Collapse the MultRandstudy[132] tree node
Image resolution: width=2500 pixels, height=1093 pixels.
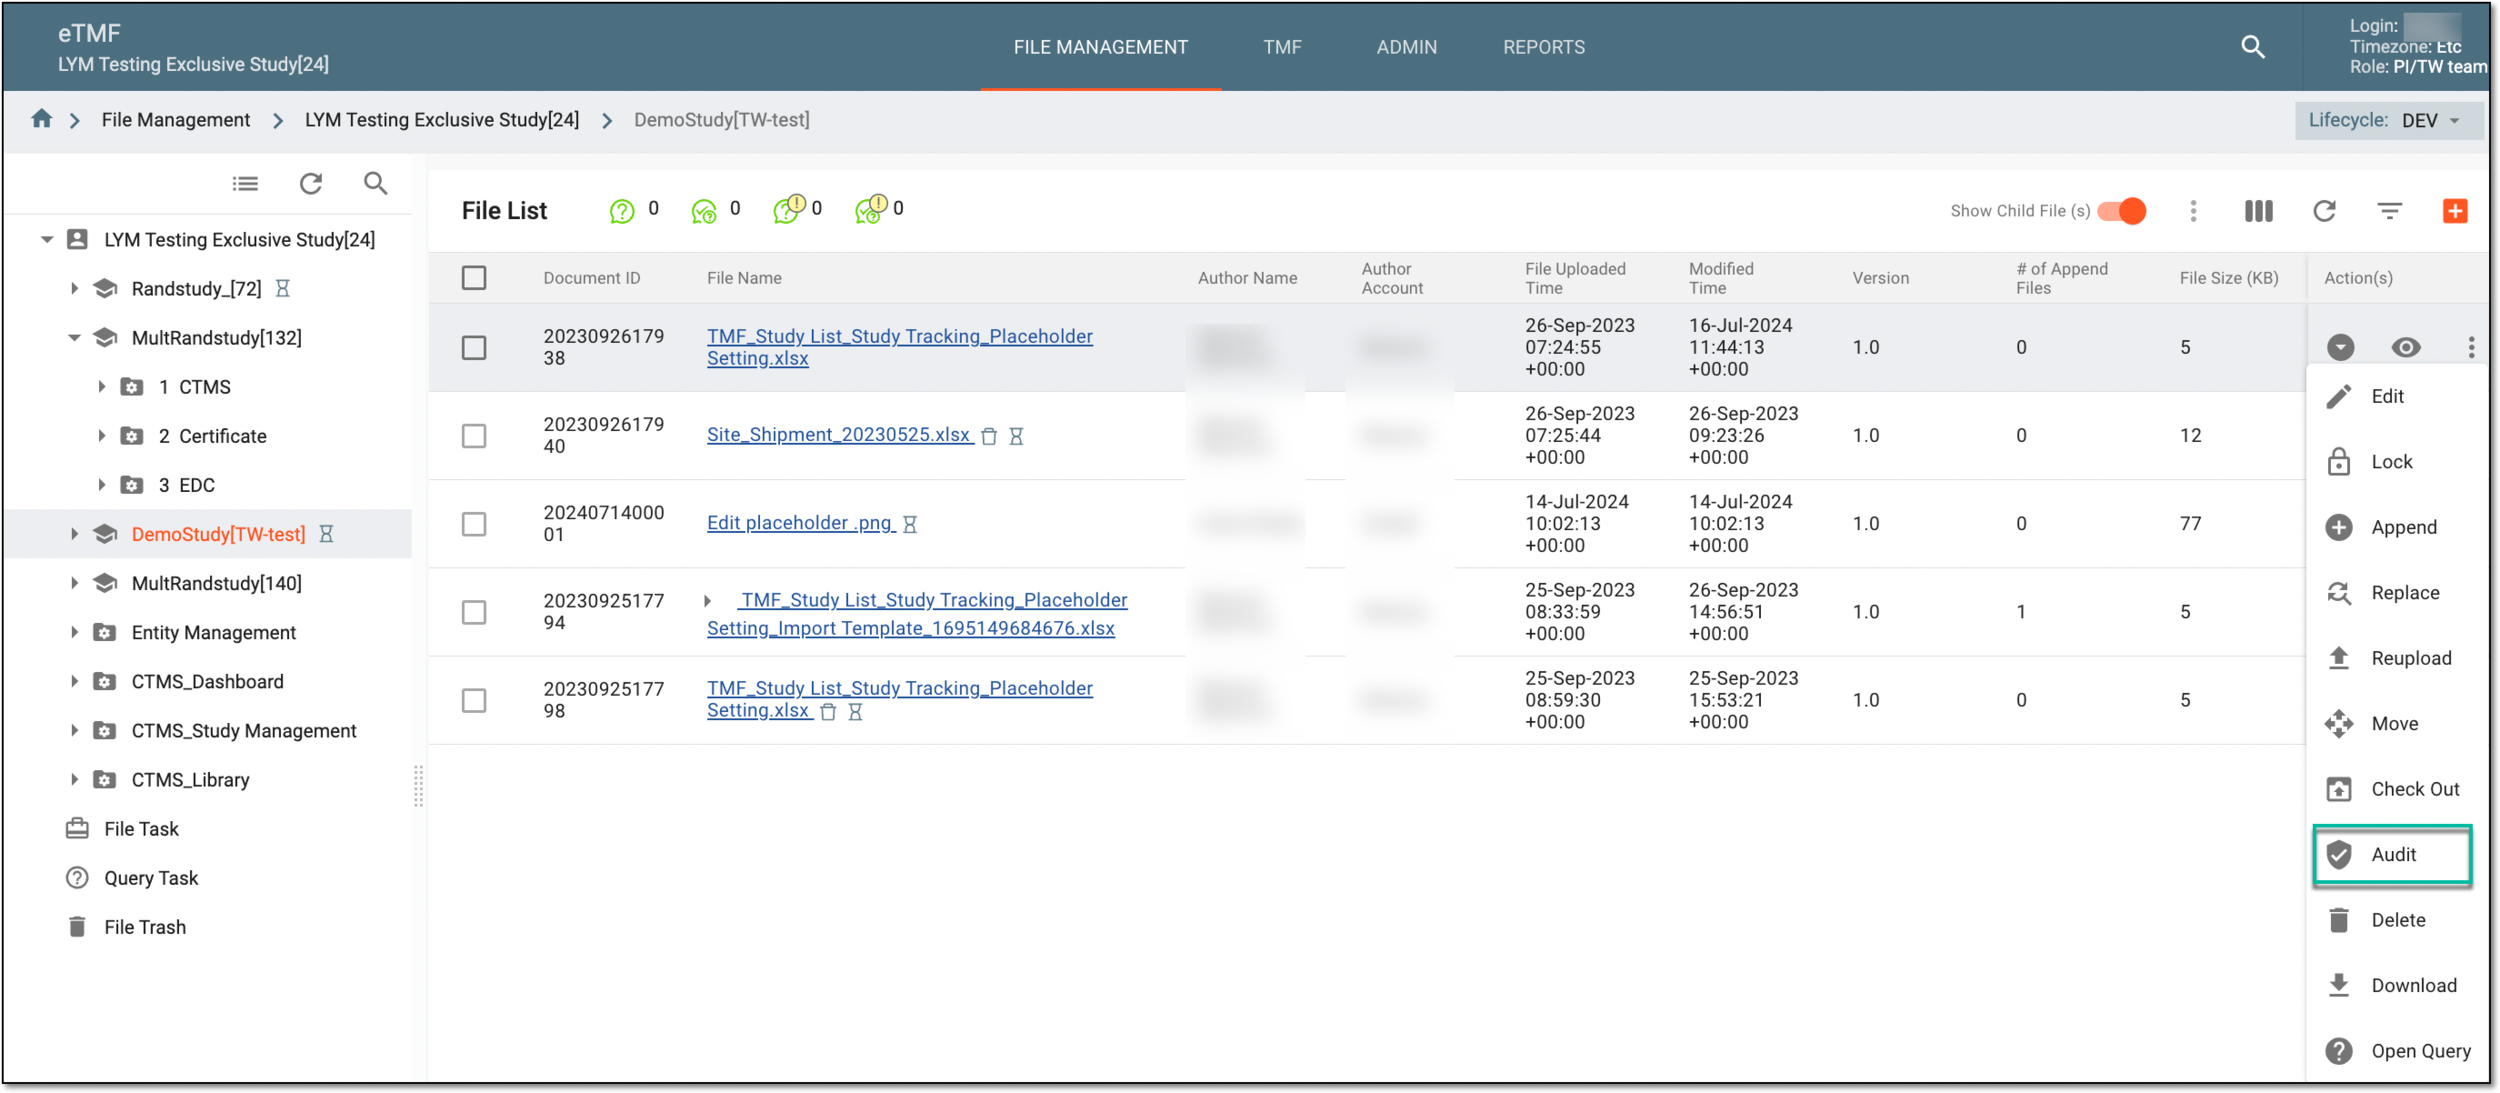coord(73,338)
